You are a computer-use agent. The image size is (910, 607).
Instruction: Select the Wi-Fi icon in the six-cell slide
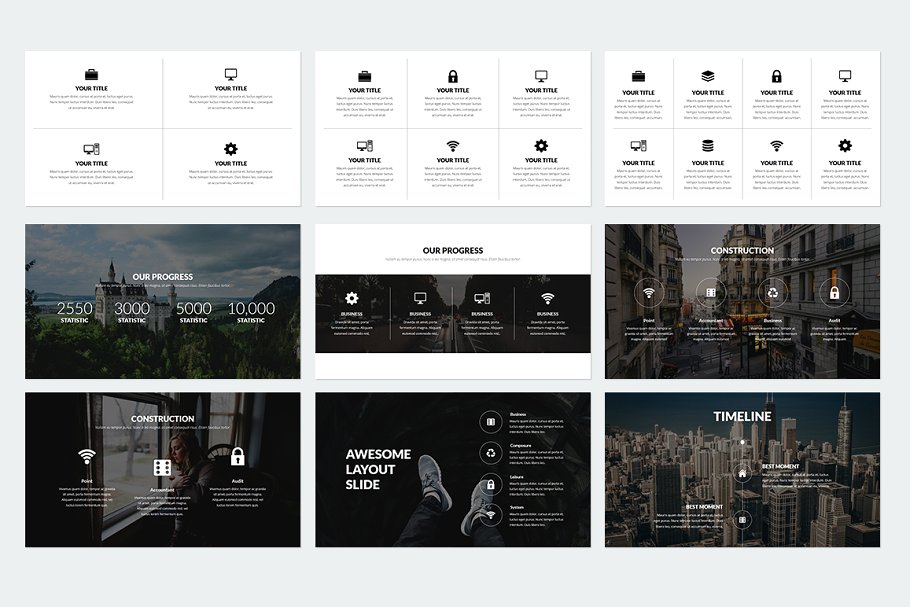453,146
